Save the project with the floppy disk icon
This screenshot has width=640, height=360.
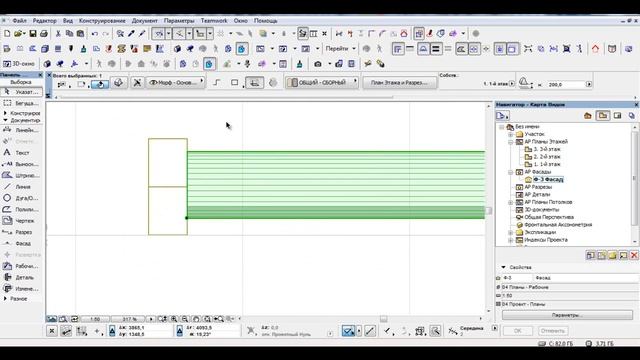pyautogui.click(x=33, y=34)
